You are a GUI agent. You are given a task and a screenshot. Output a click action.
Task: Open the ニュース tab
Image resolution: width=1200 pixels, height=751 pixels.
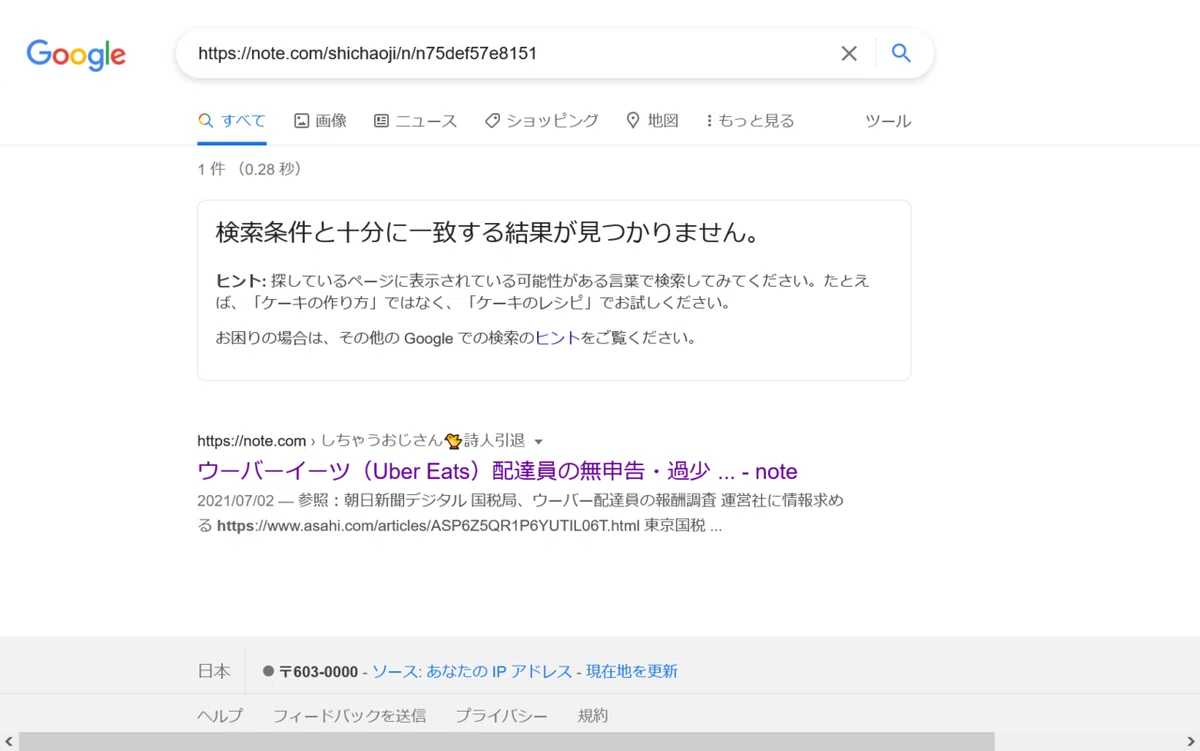415,121
